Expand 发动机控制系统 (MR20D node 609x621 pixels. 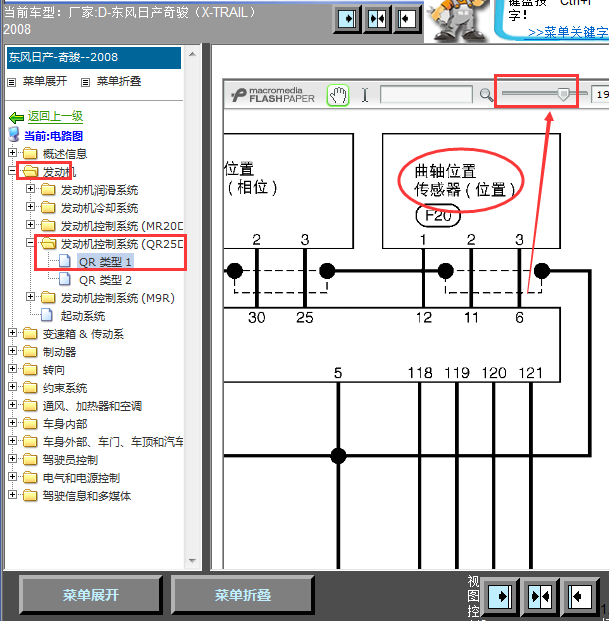tap(30, 225)
